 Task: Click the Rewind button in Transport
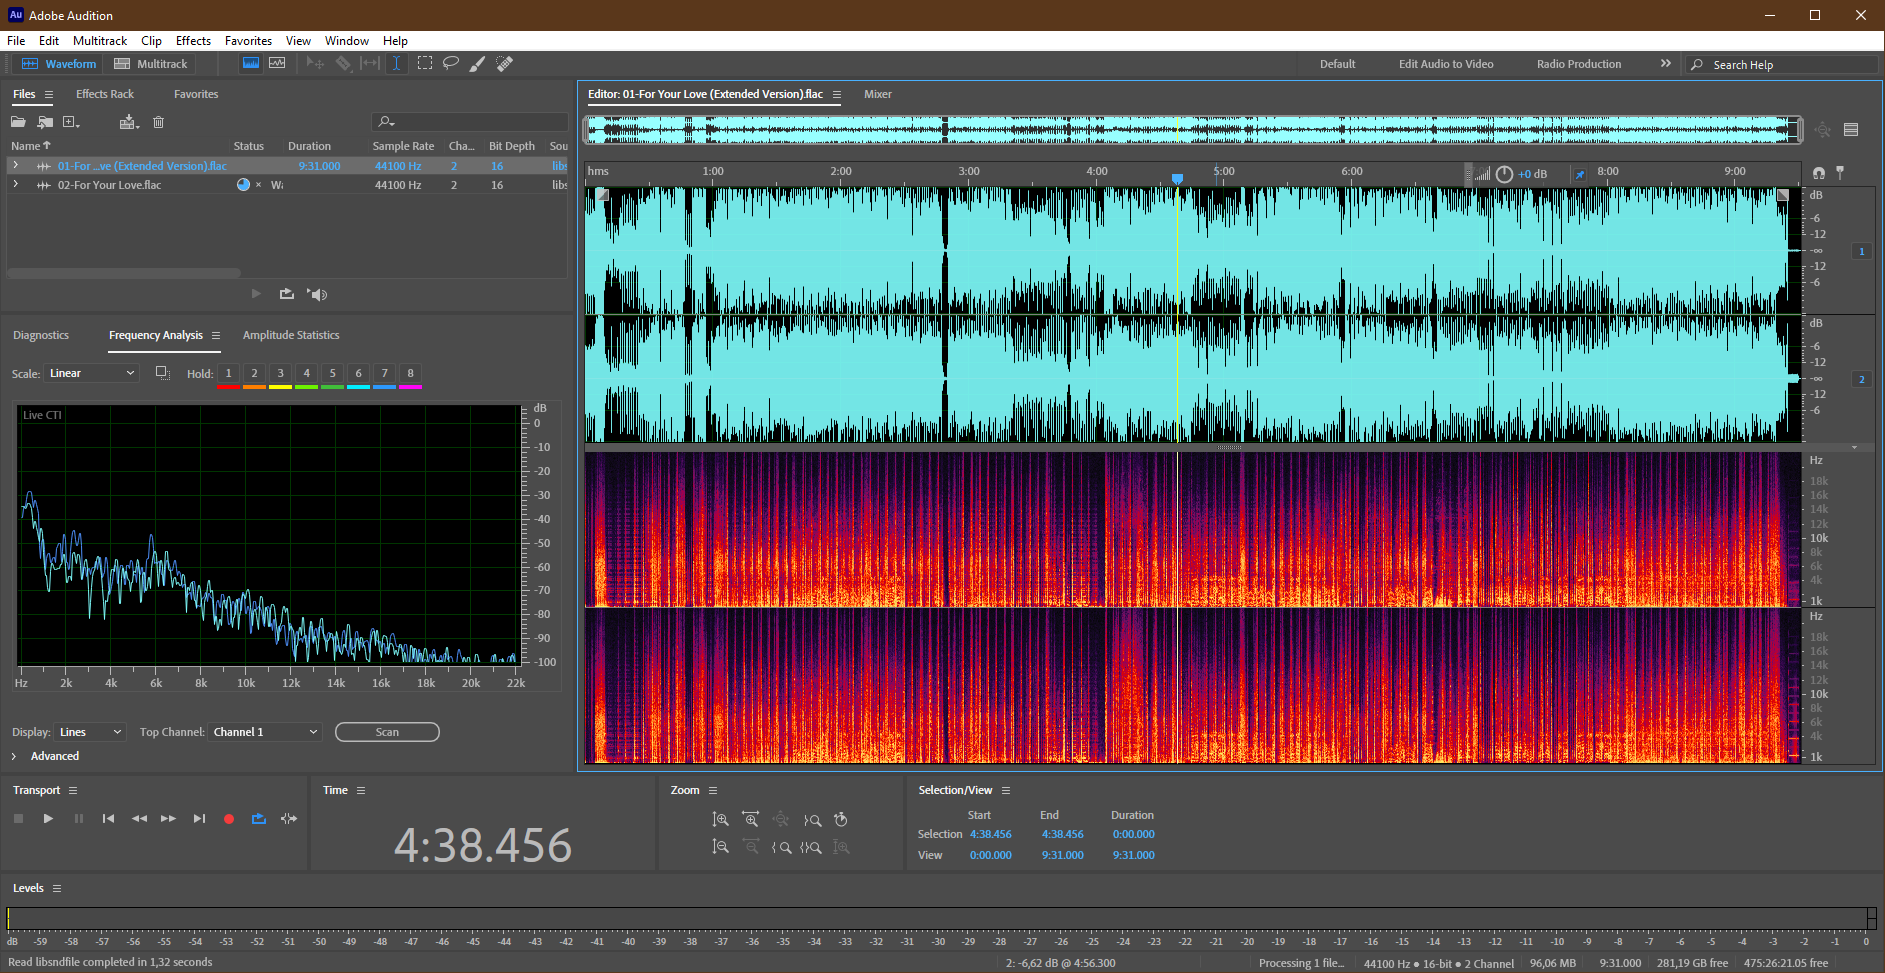click(139, 818)
